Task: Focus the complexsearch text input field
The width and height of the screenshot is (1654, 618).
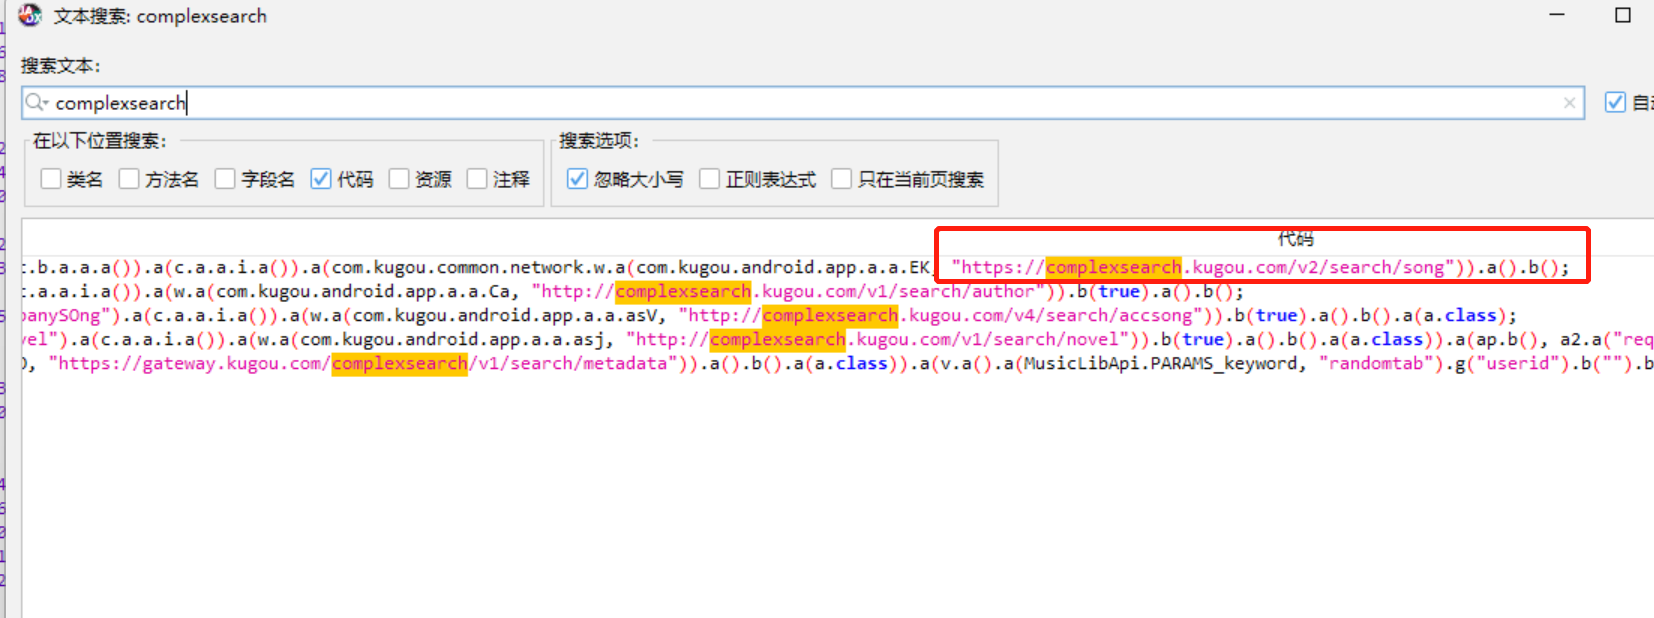Action: [803, 102]
